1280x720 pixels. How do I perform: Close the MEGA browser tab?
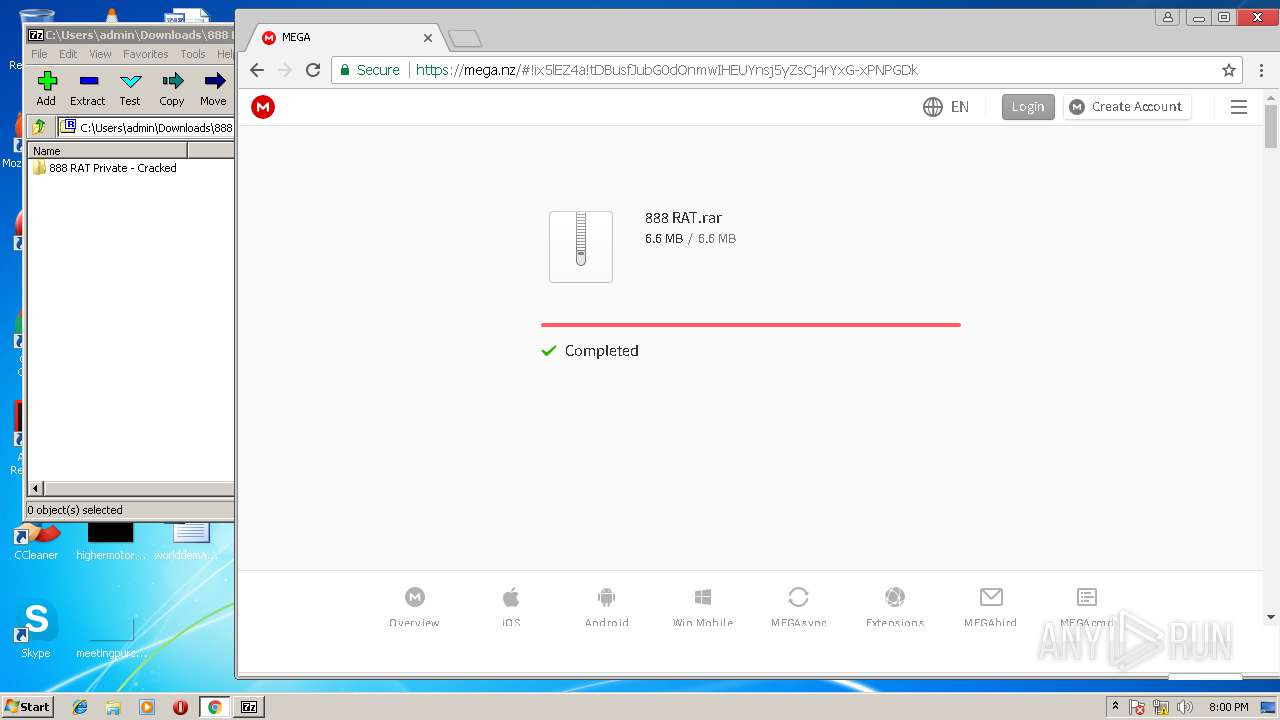(428, 38)
